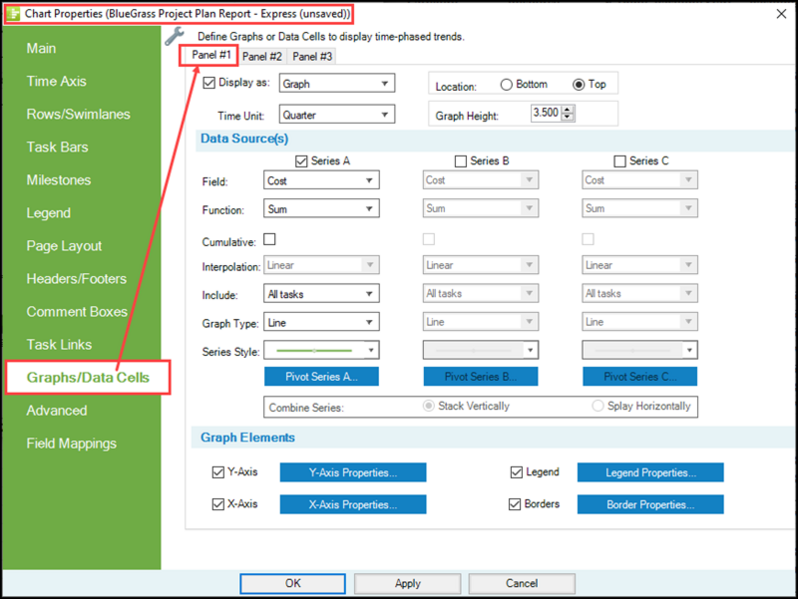
Task: Click the Pivot Series B button
Action: click(480, 377)
